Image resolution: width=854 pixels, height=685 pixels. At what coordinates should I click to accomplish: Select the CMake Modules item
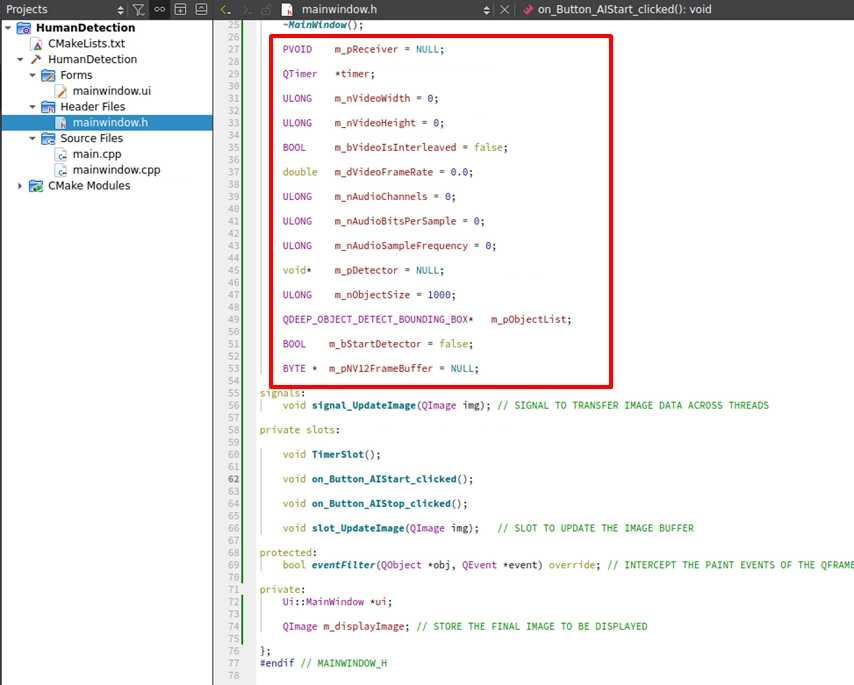(89, 186)
